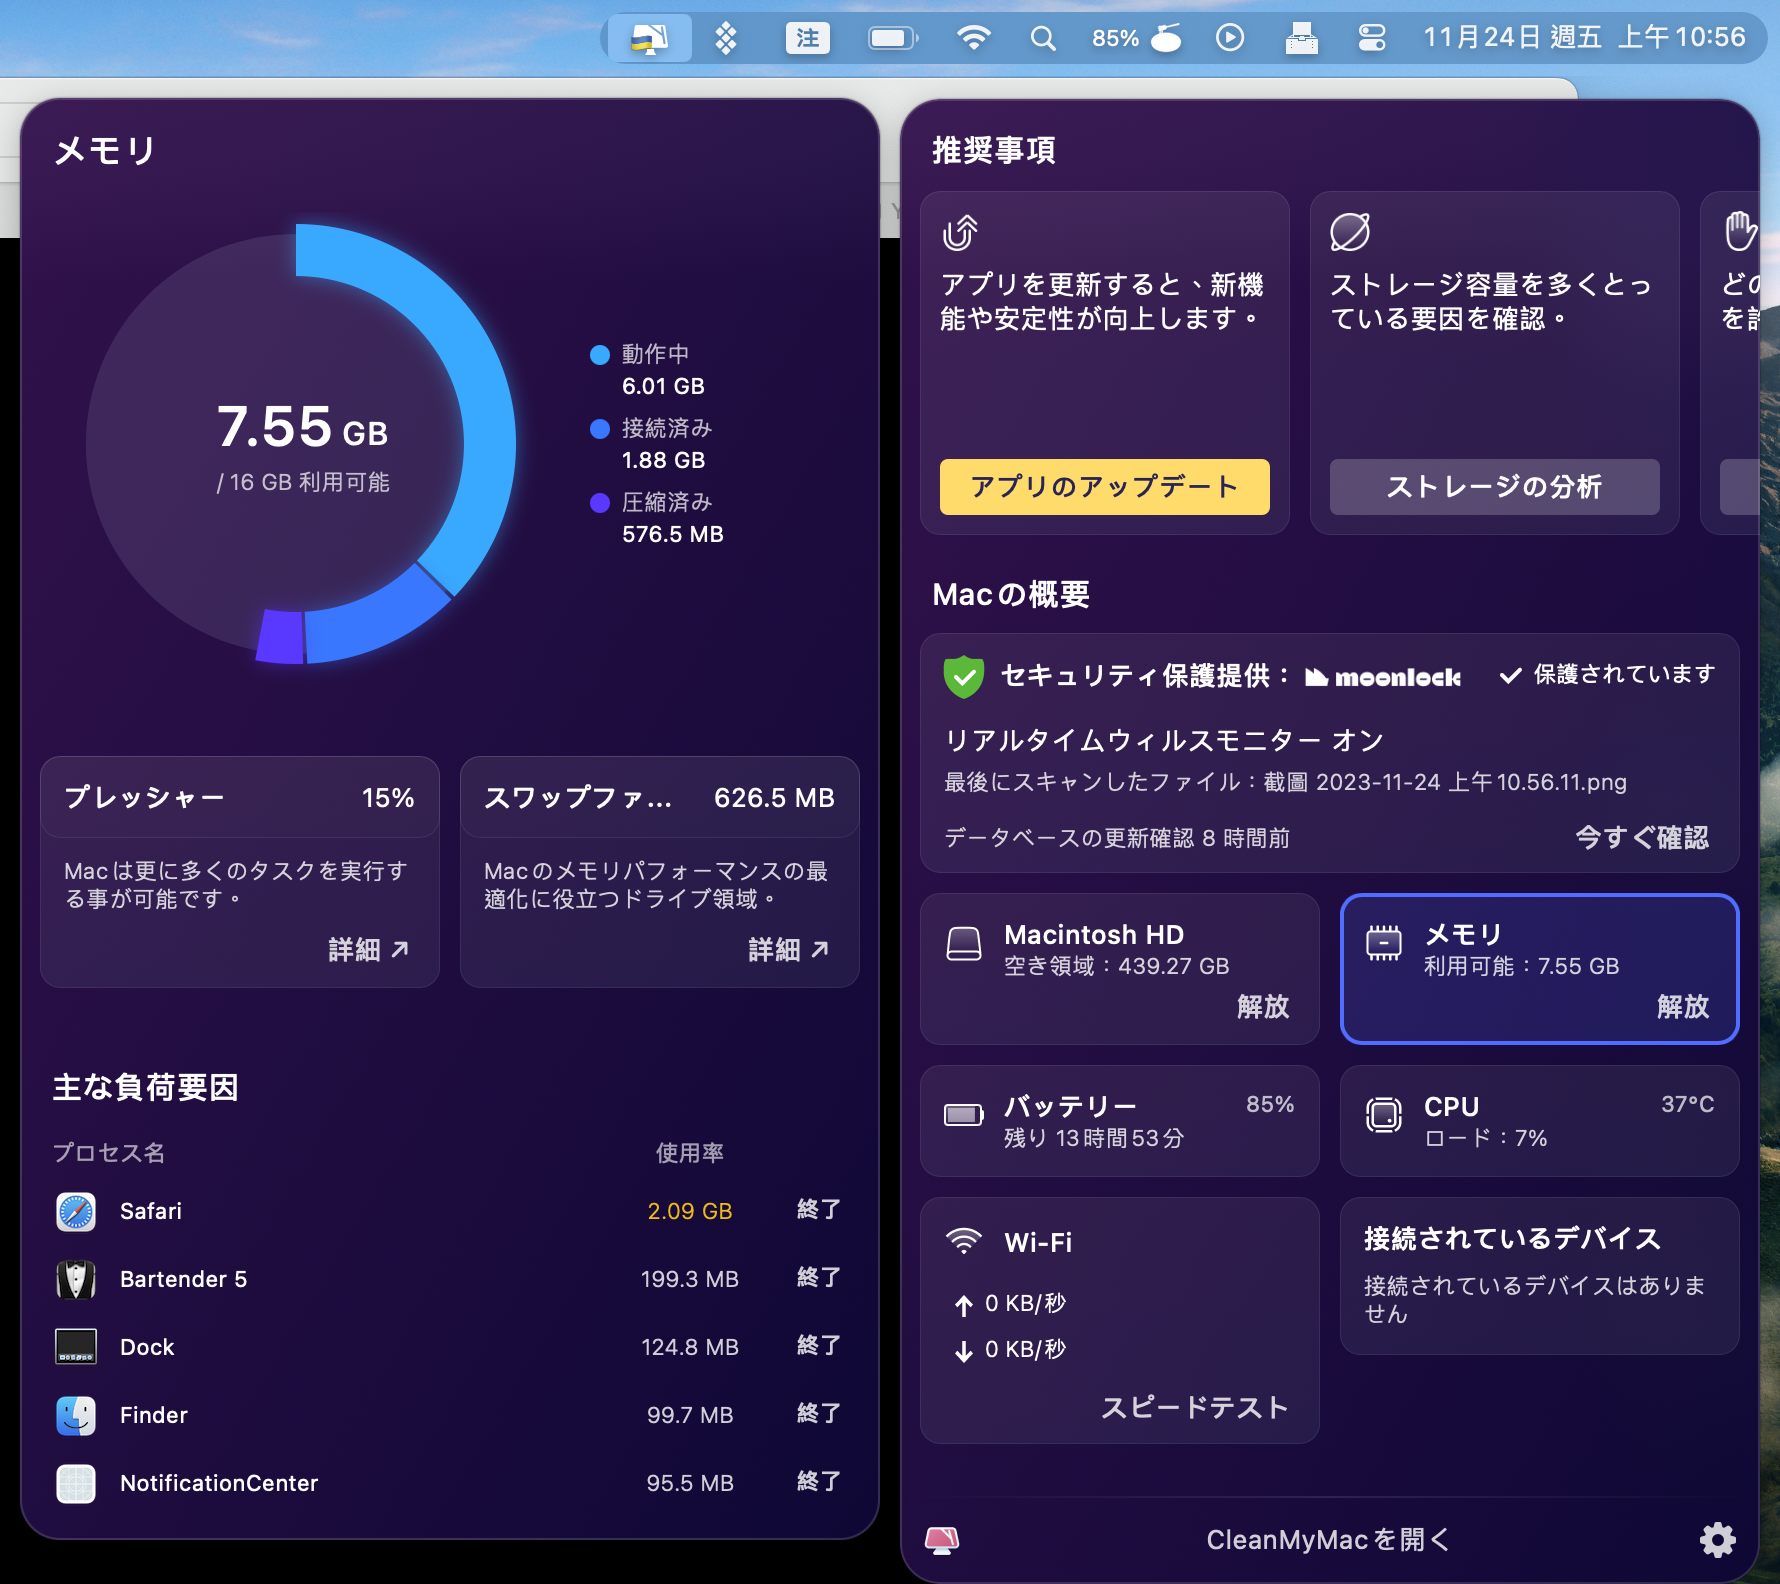Run the Wi-Fi スピードテスト

tap(1194, 1407)
